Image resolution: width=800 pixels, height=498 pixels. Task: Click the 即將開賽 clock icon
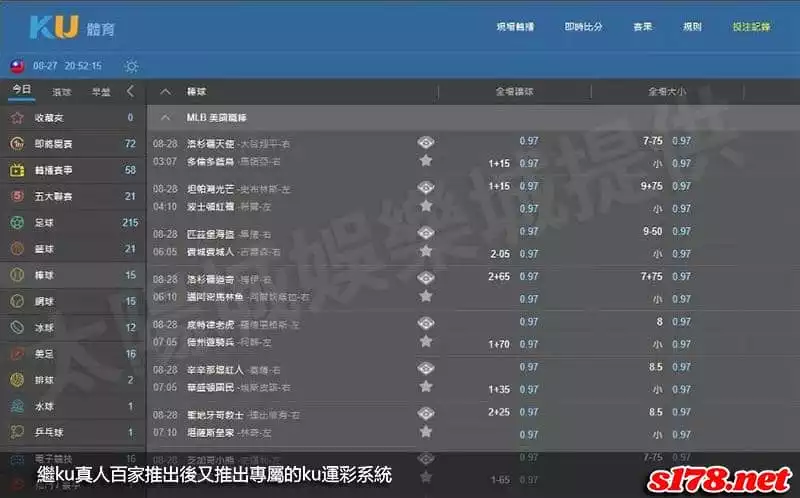(x=17, y=144)
